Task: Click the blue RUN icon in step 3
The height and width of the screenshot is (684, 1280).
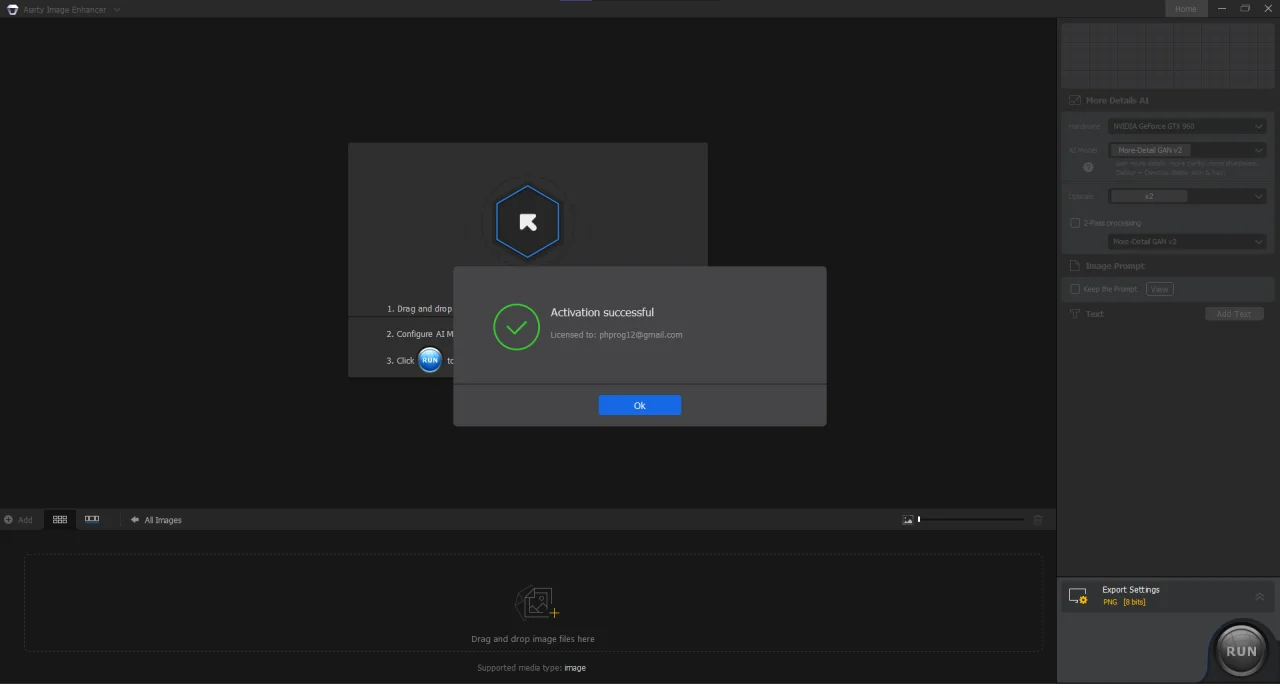Action: coord(430,360)
